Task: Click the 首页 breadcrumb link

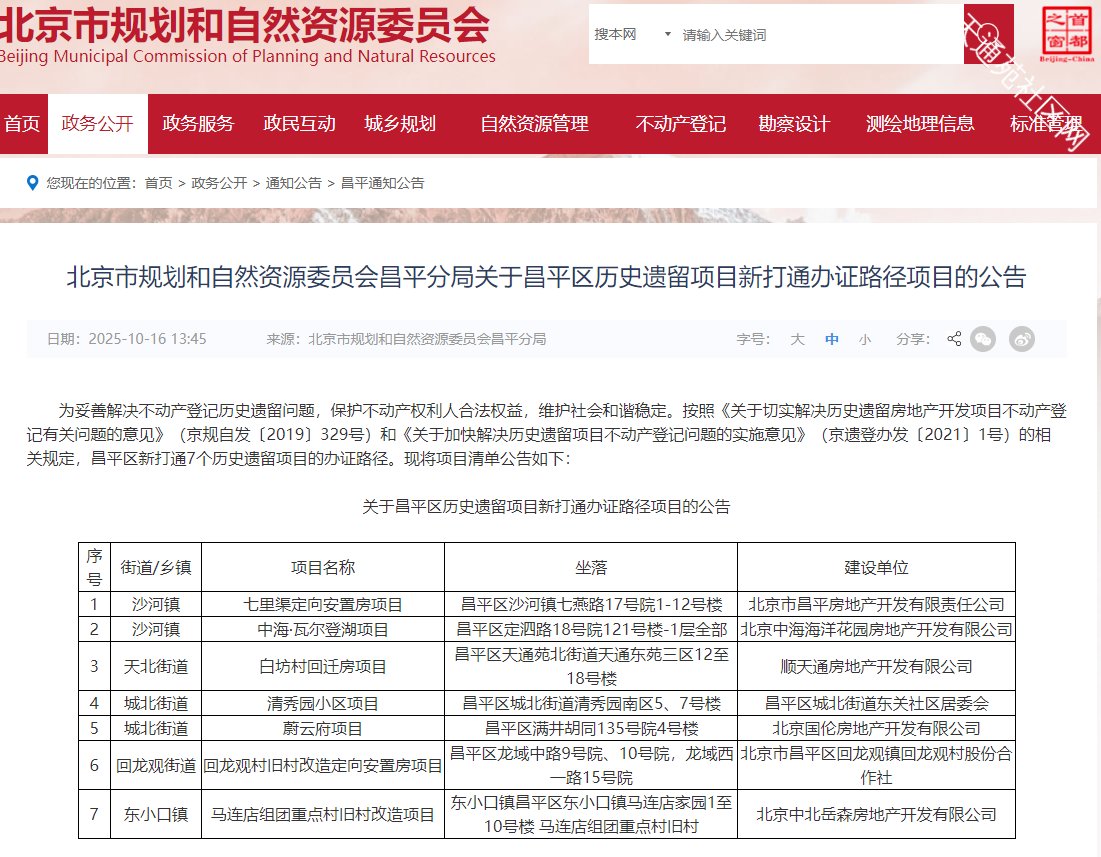Action: coord(158,183)
